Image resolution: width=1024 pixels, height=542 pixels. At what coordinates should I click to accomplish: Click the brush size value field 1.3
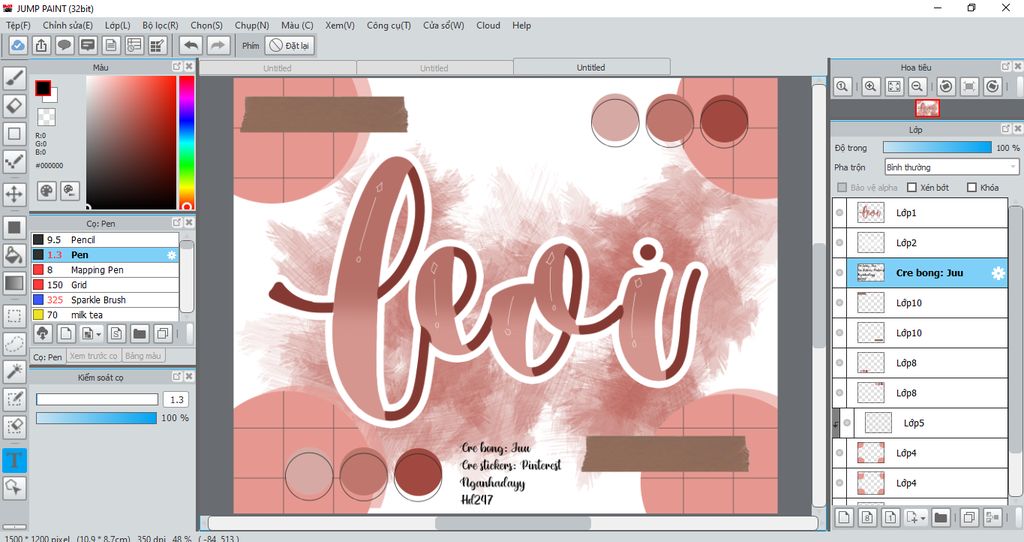click(176, 400)
